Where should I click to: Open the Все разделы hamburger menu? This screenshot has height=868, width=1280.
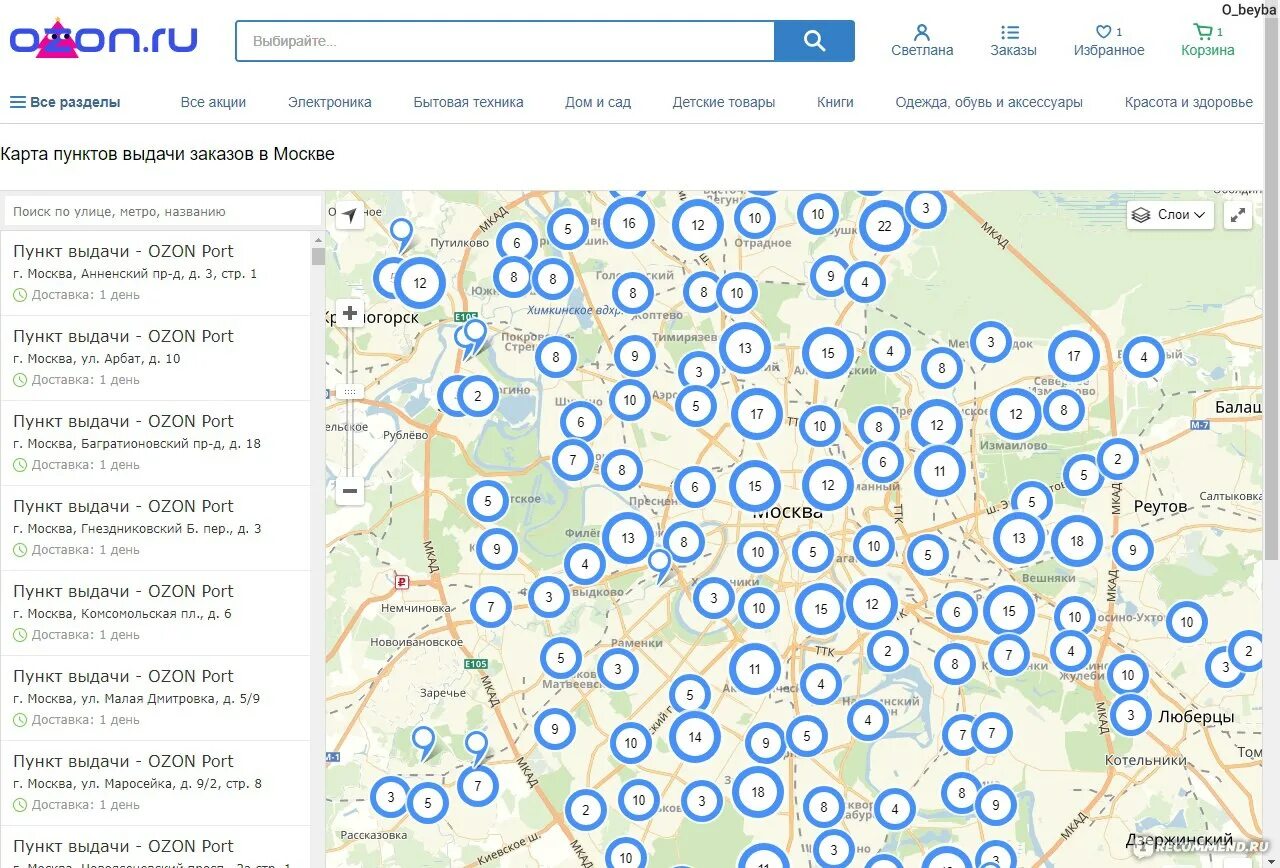click(65, 102)
